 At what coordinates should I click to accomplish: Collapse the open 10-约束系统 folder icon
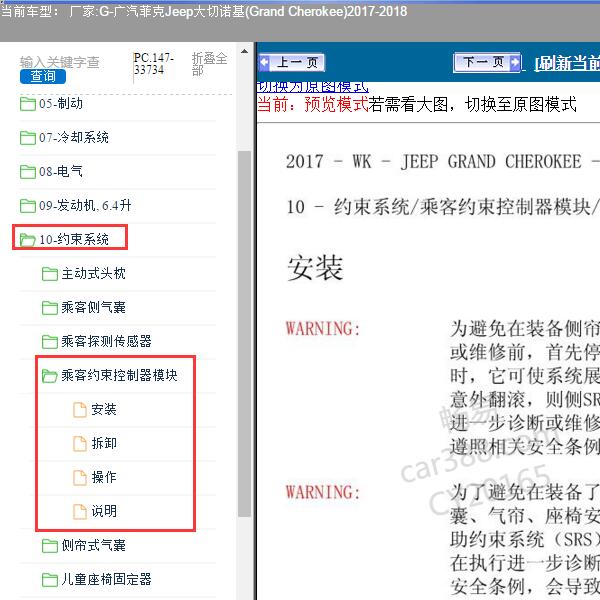[28, 240]
